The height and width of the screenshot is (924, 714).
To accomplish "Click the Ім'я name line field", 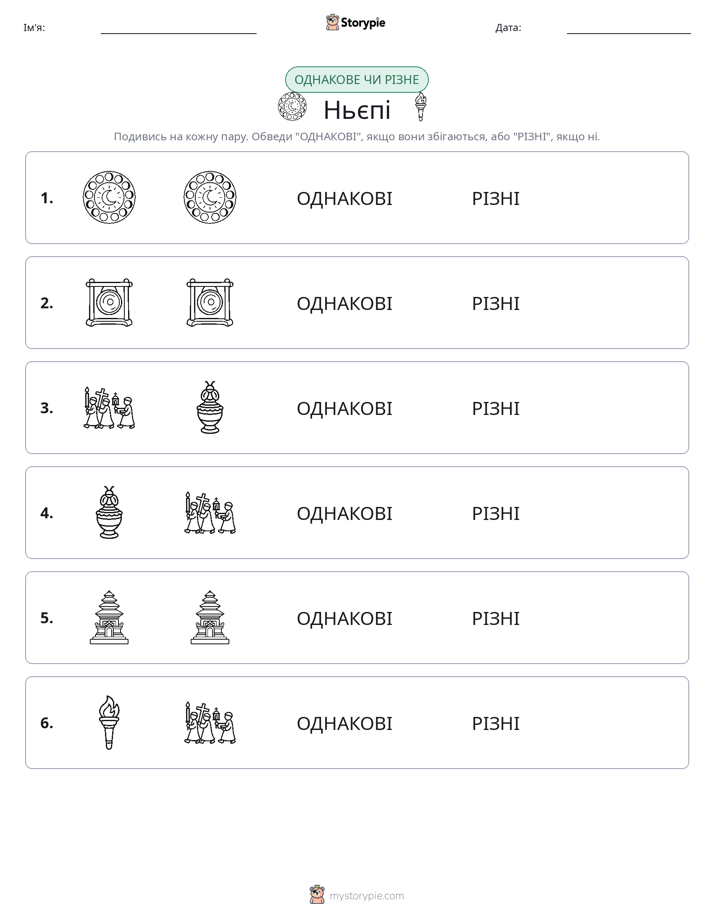I will click(x=178, y=28).
